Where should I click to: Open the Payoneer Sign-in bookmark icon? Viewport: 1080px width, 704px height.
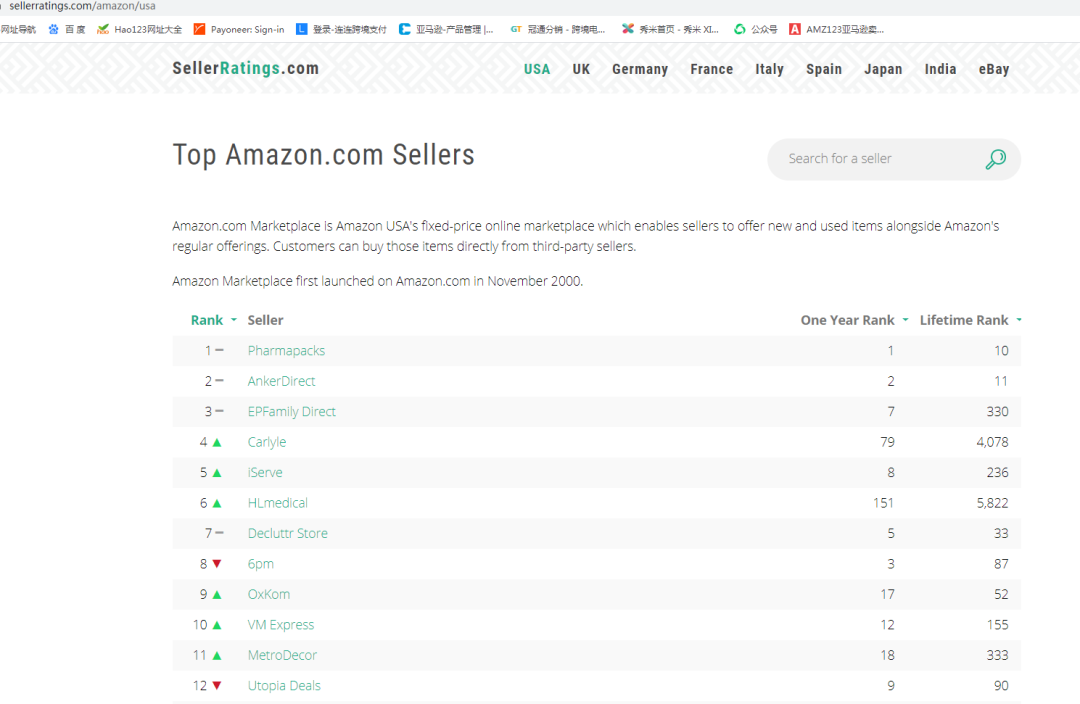click(199, 29)
